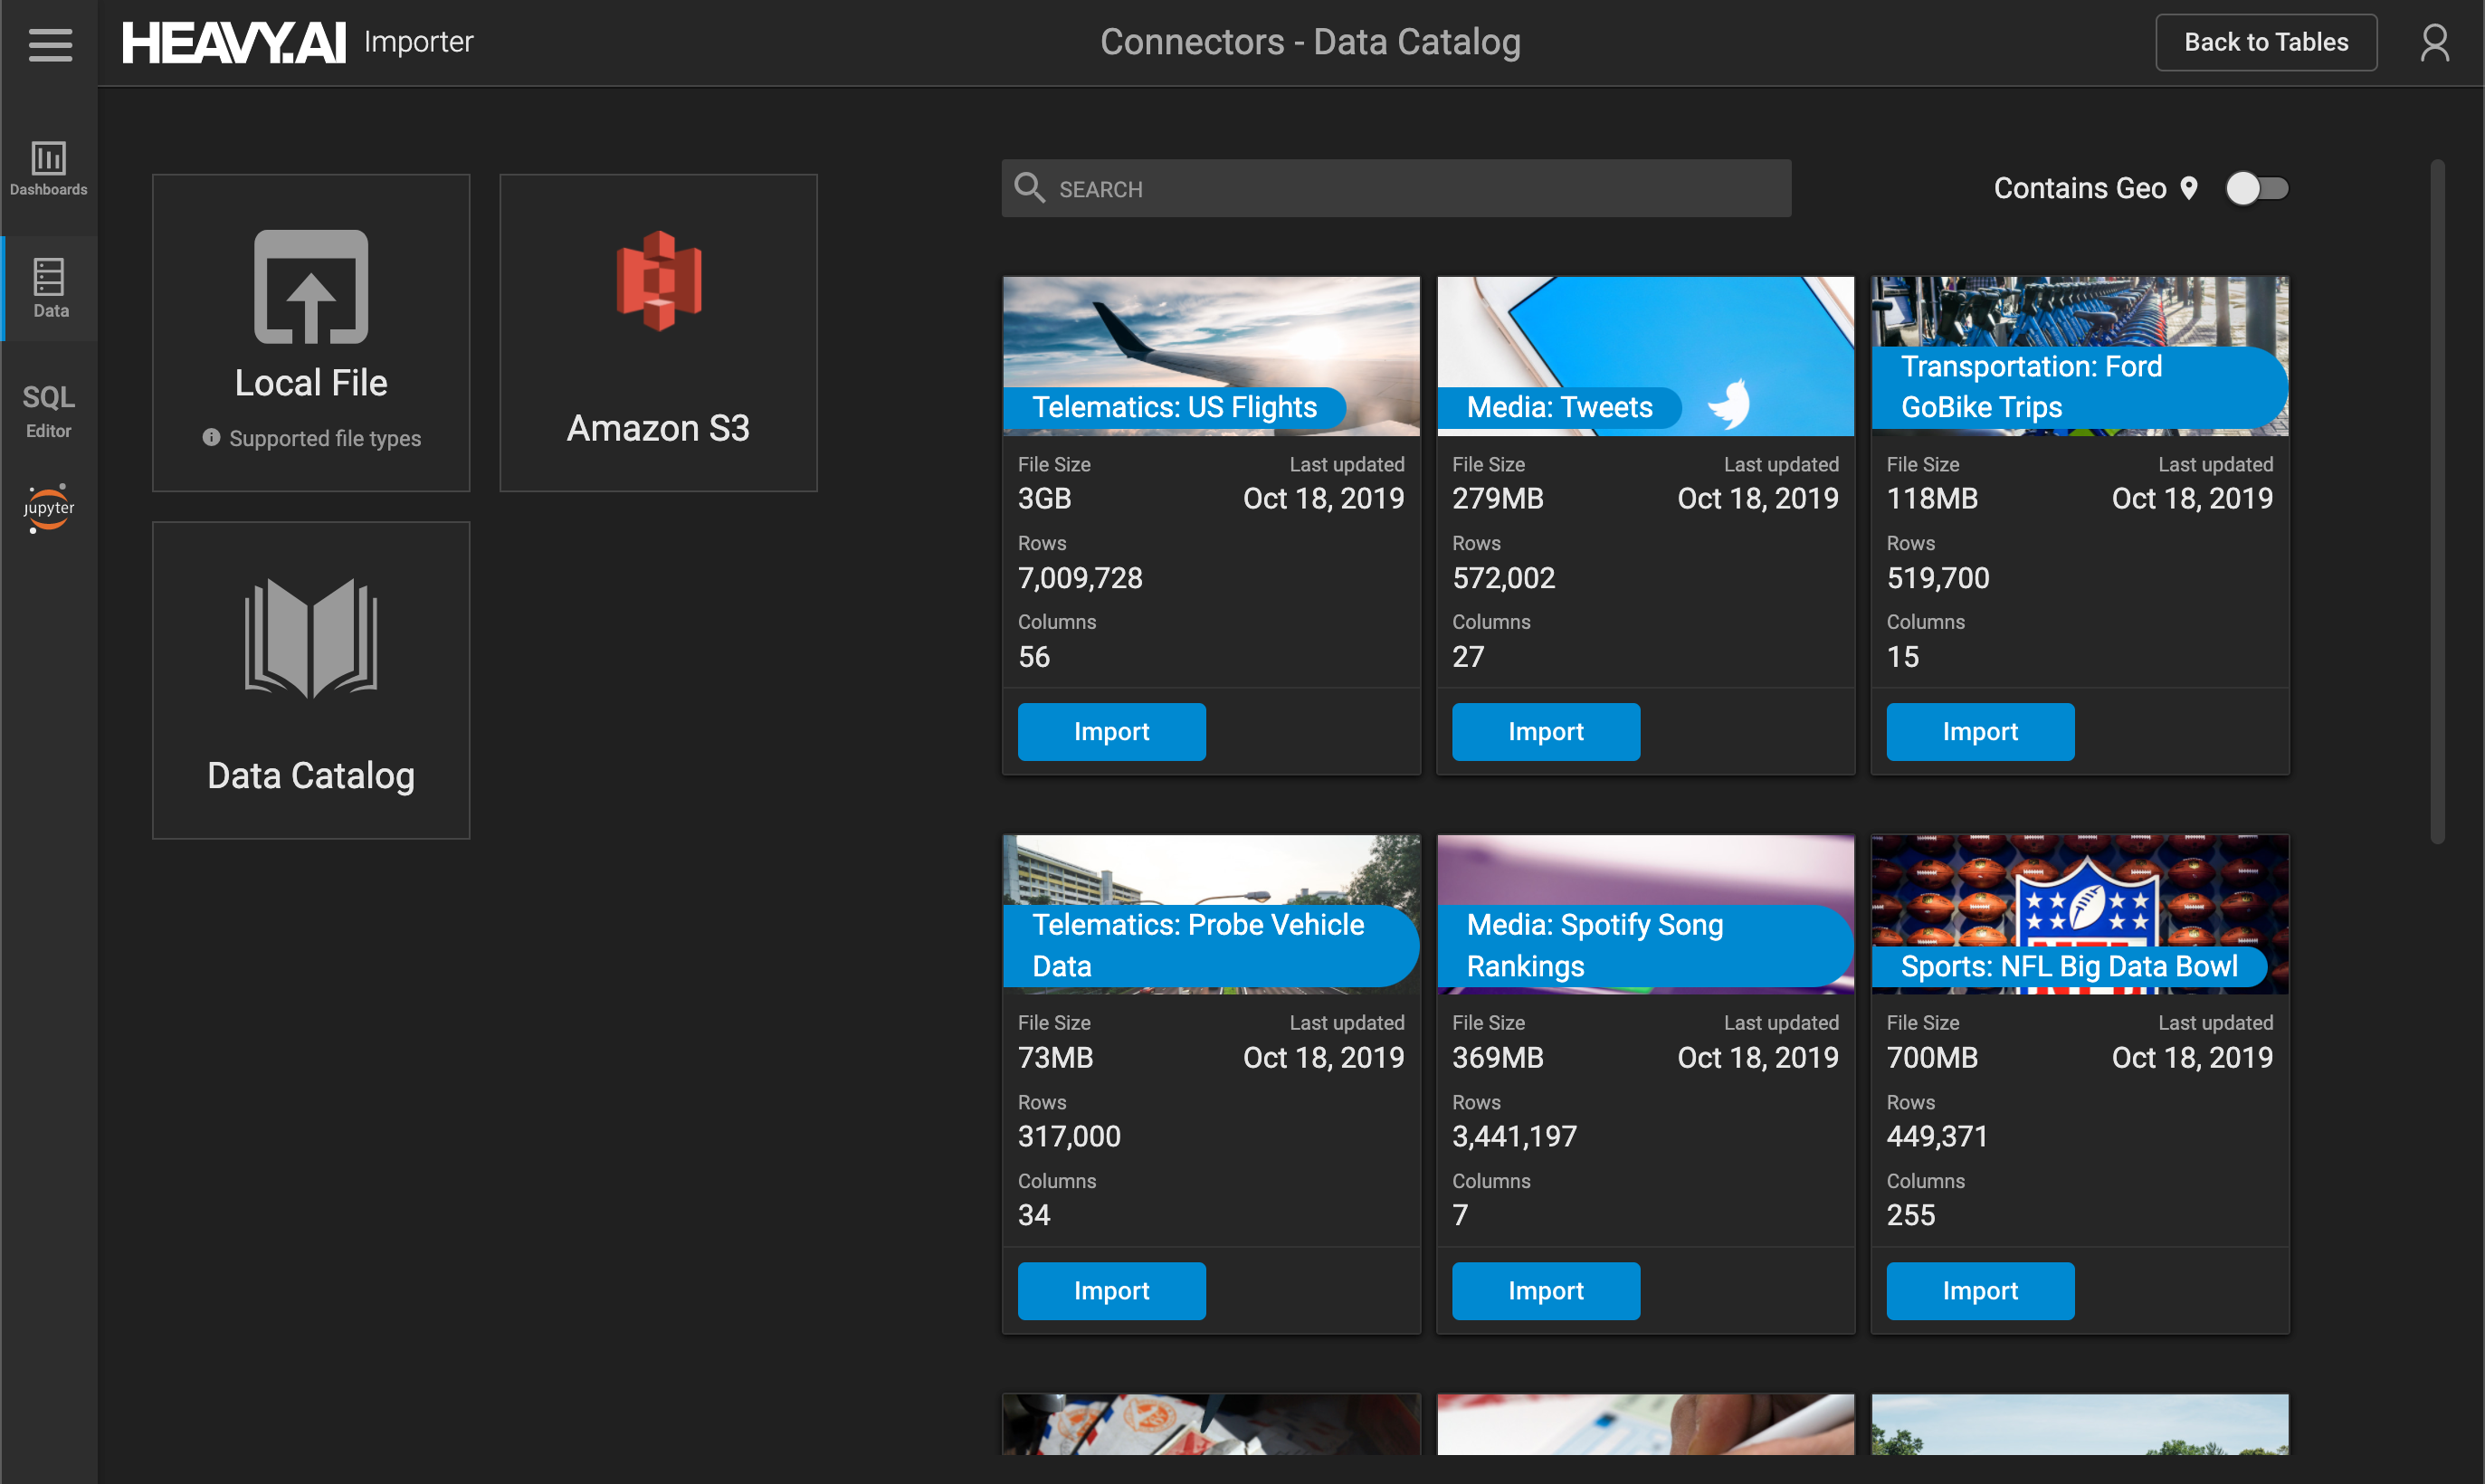
Task: Open the hamburger navigation menu
Action: [50, 44]
